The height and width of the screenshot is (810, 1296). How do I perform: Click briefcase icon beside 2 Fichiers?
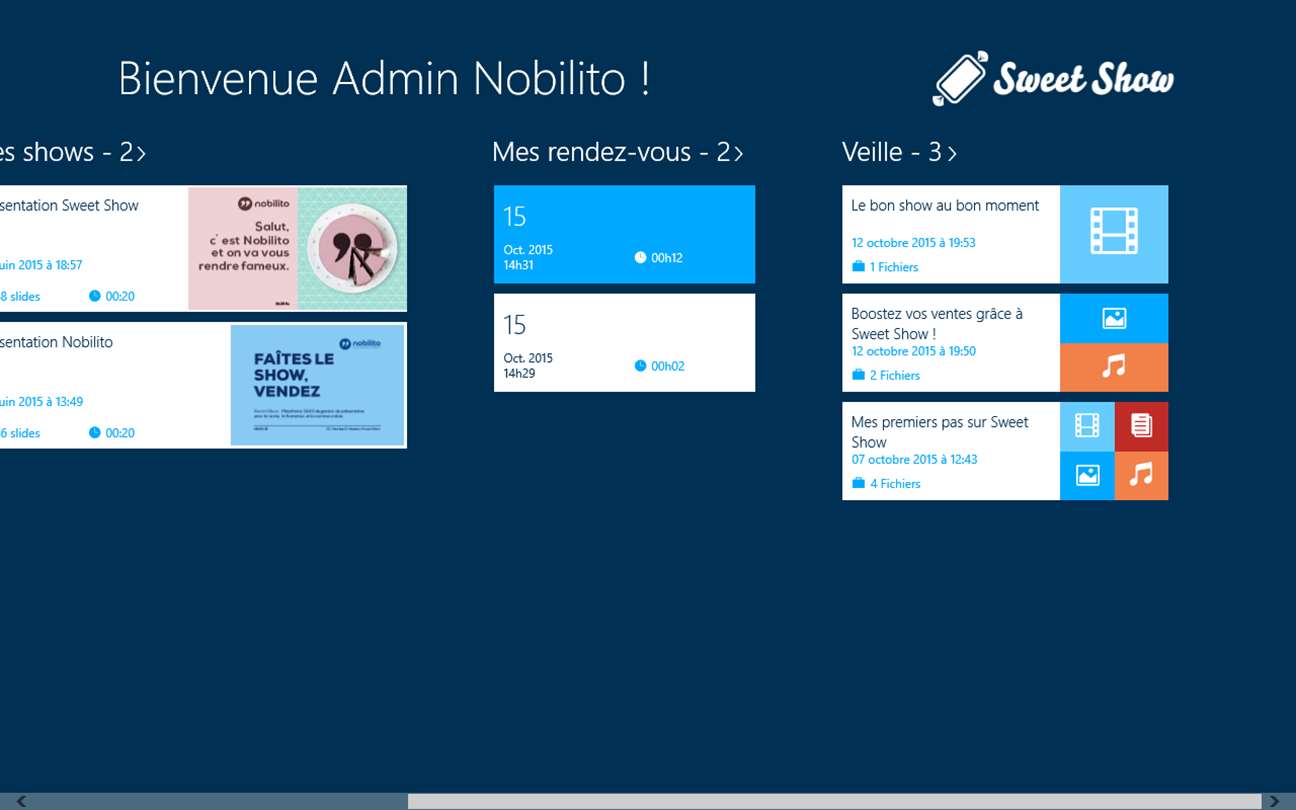[x=858, y=375]
